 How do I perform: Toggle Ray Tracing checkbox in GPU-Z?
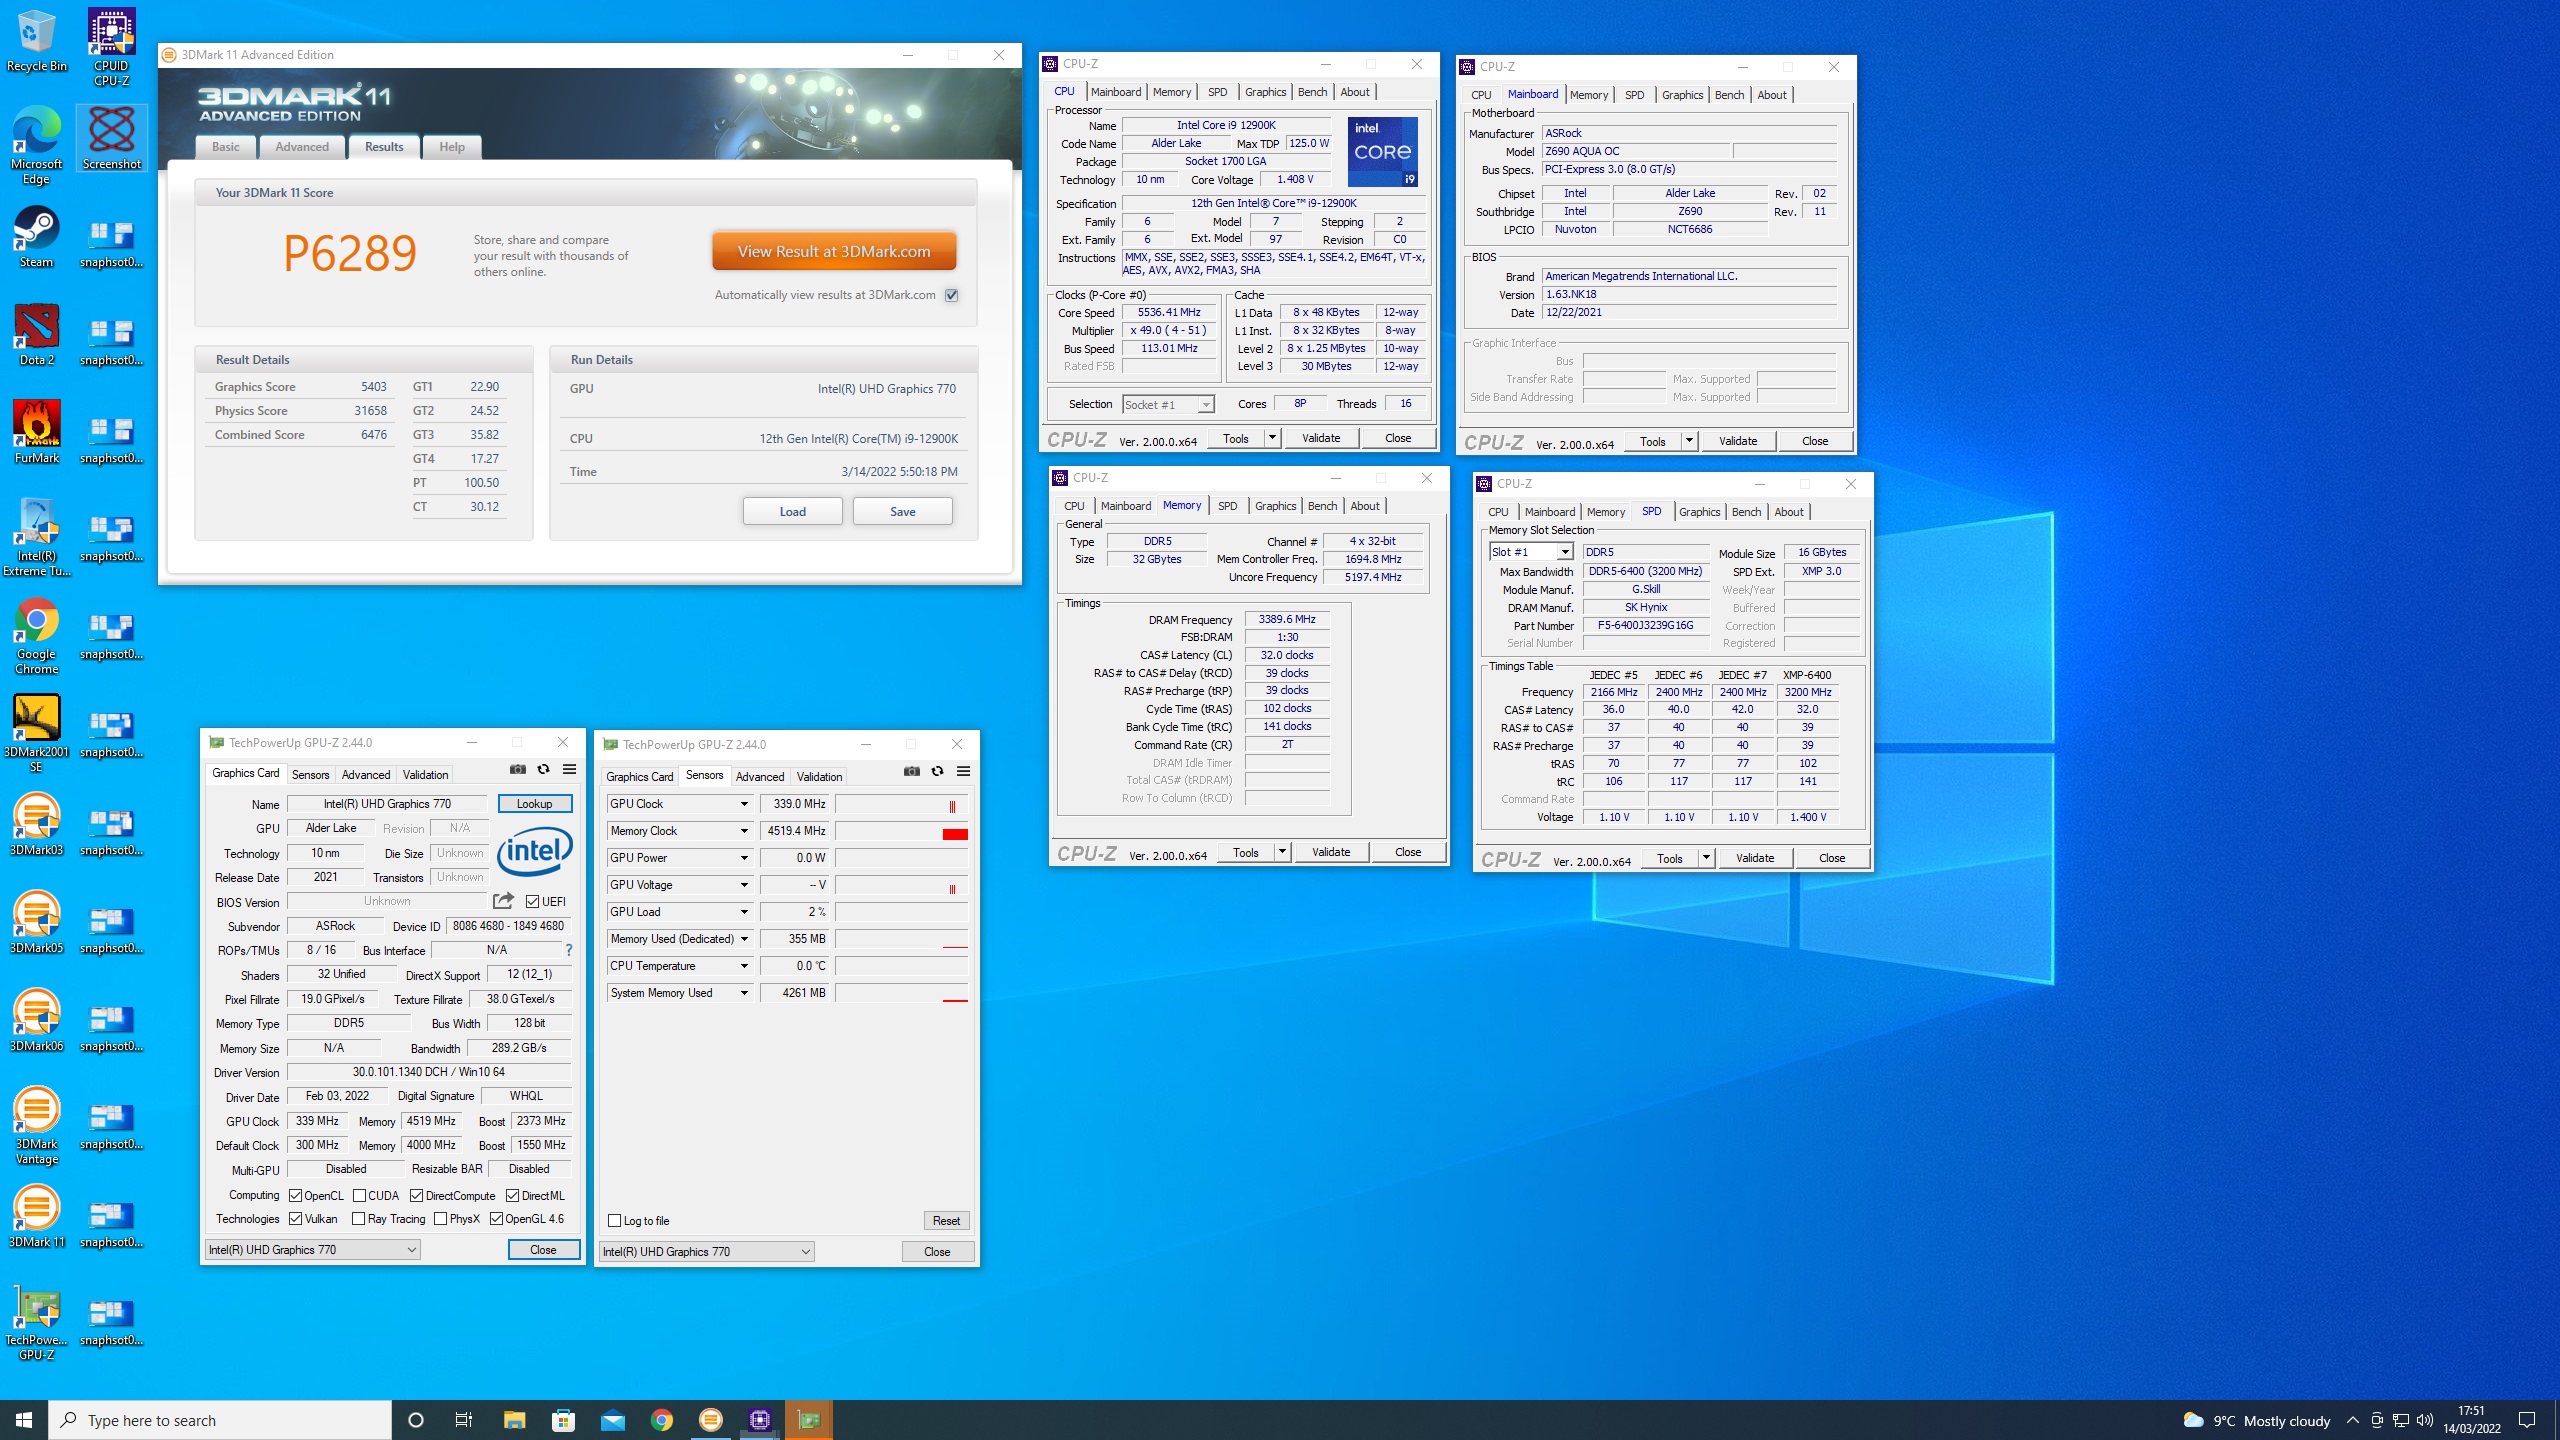(359, 1219)
